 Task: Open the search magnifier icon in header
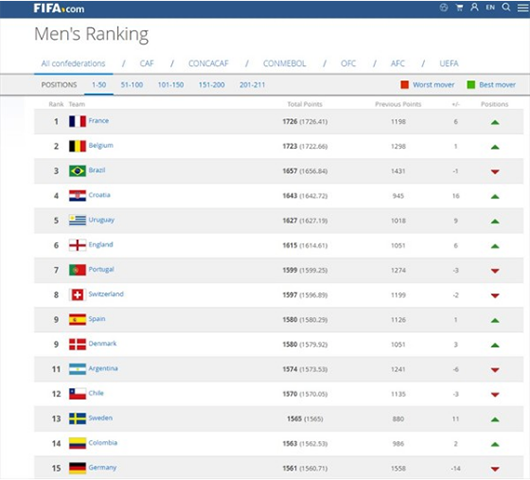[x=506, y=7]
